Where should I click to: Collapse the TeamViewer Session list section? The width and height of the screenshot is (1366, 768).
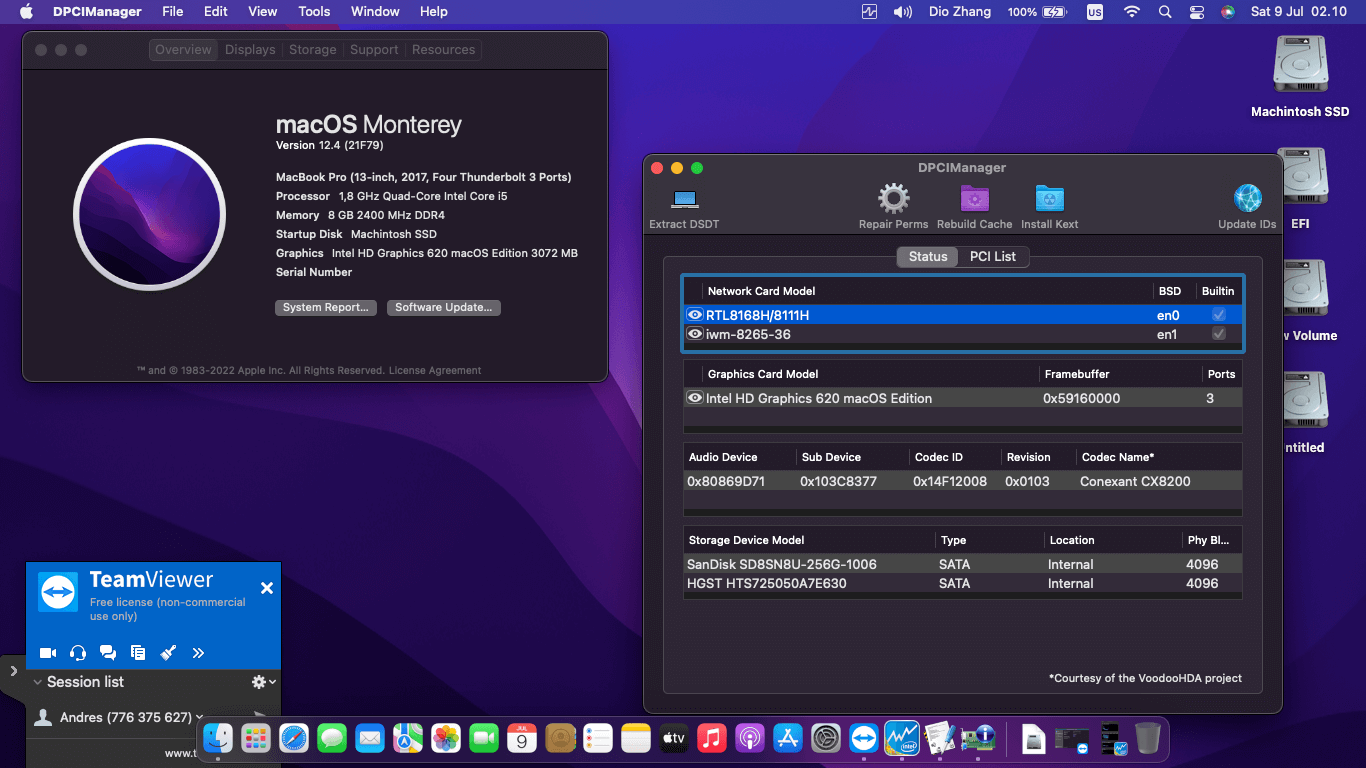pos(38,682)
